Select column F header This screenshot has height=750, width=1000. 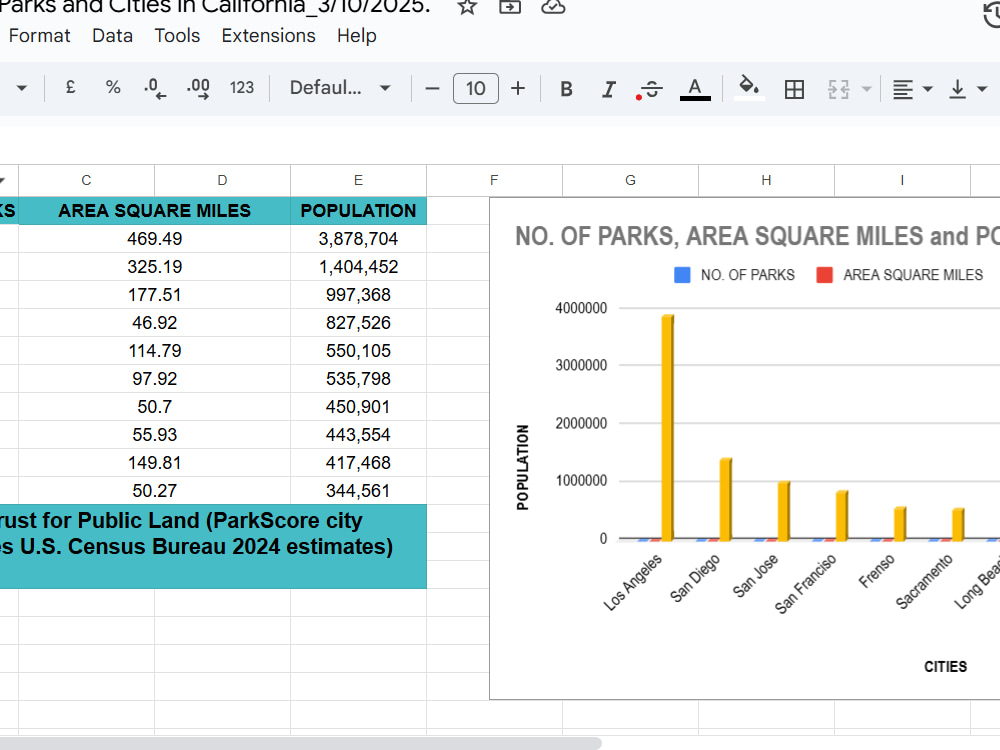click(494, 180)
